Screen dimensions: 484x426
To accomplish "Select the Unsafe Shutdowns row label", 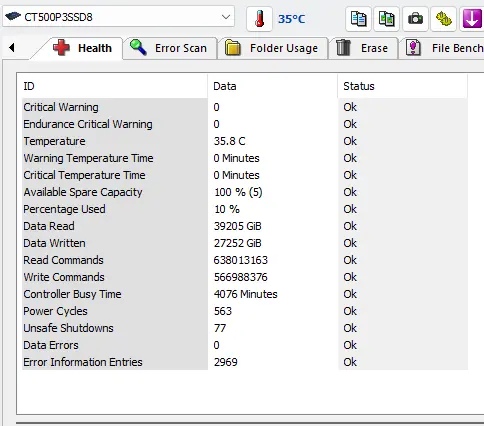I will point(68,328).
